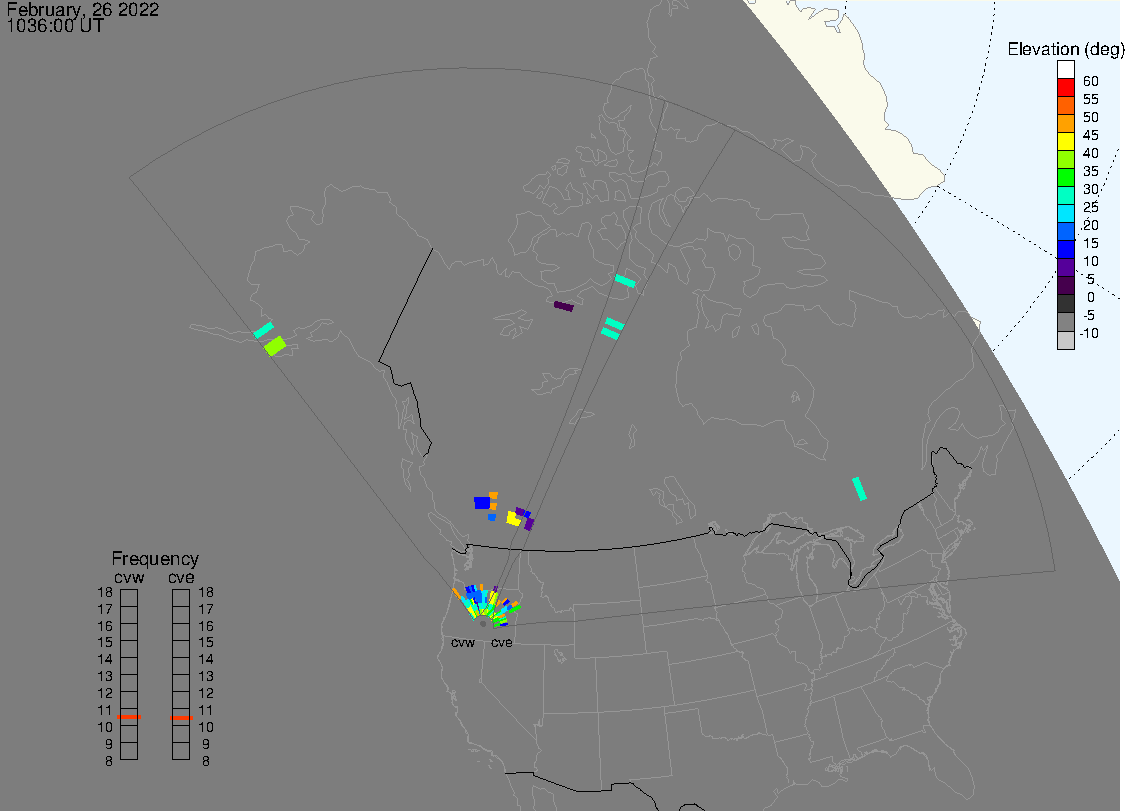Click the "45" elevation legend value
Viewport: 1125px width, 811px height.
(x=1091, y=135)
